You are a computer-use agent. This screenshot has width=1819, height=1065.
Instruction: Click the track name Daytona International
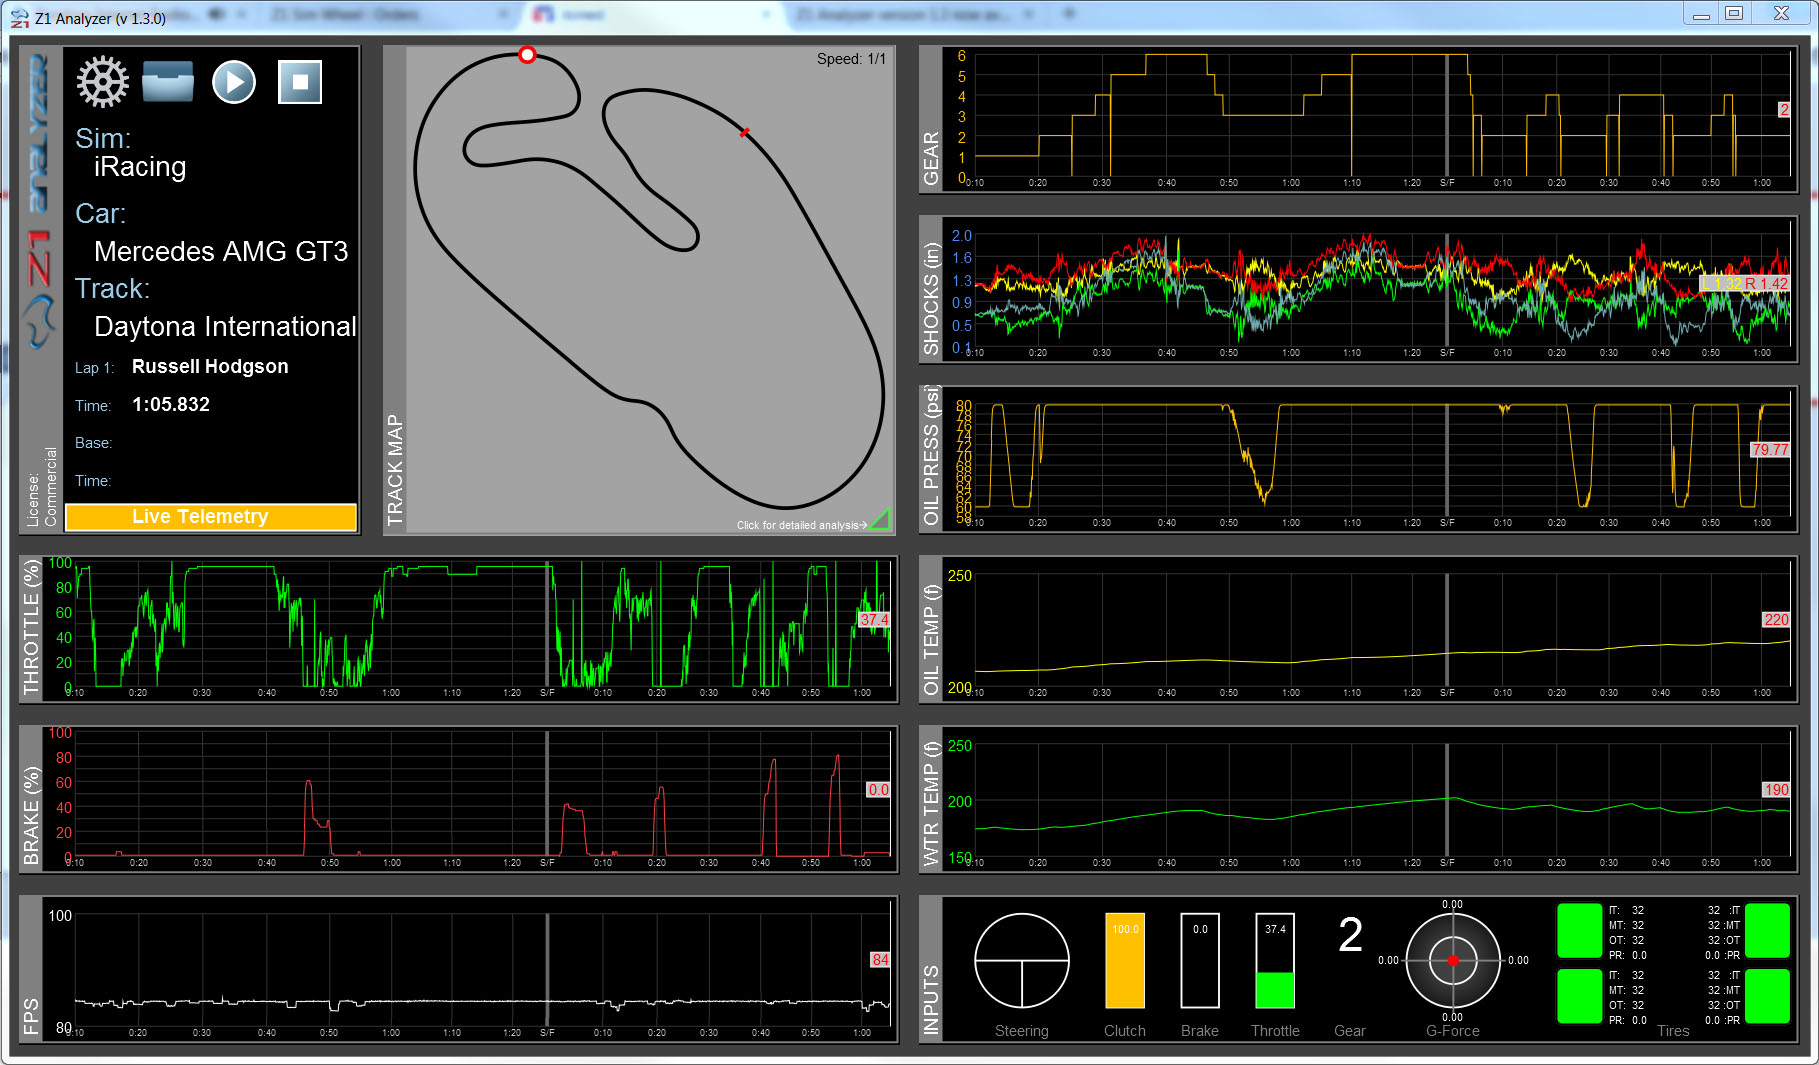coord(225,327)
